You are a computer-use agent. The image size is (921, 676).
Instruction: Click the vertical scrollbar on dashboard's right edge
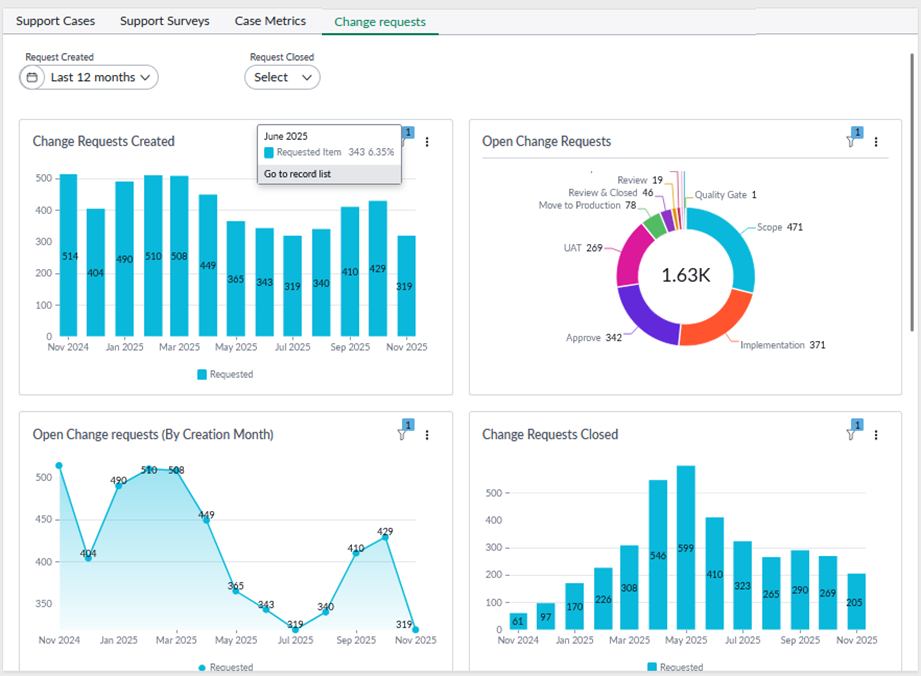(x=911, y=190)
